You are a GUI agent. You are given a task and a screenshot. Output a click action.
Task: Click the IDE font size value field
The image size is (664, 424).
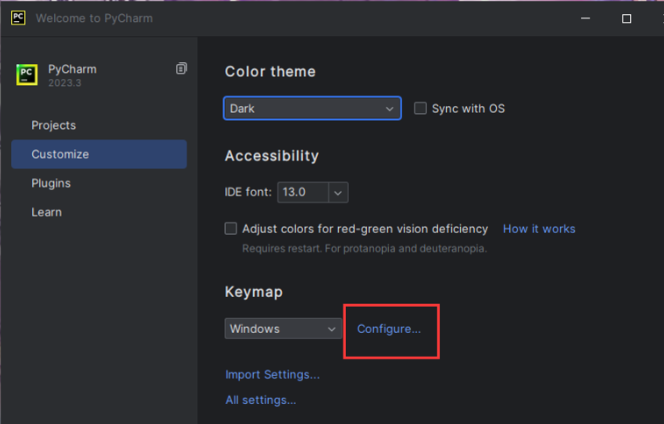coord(302,192)
